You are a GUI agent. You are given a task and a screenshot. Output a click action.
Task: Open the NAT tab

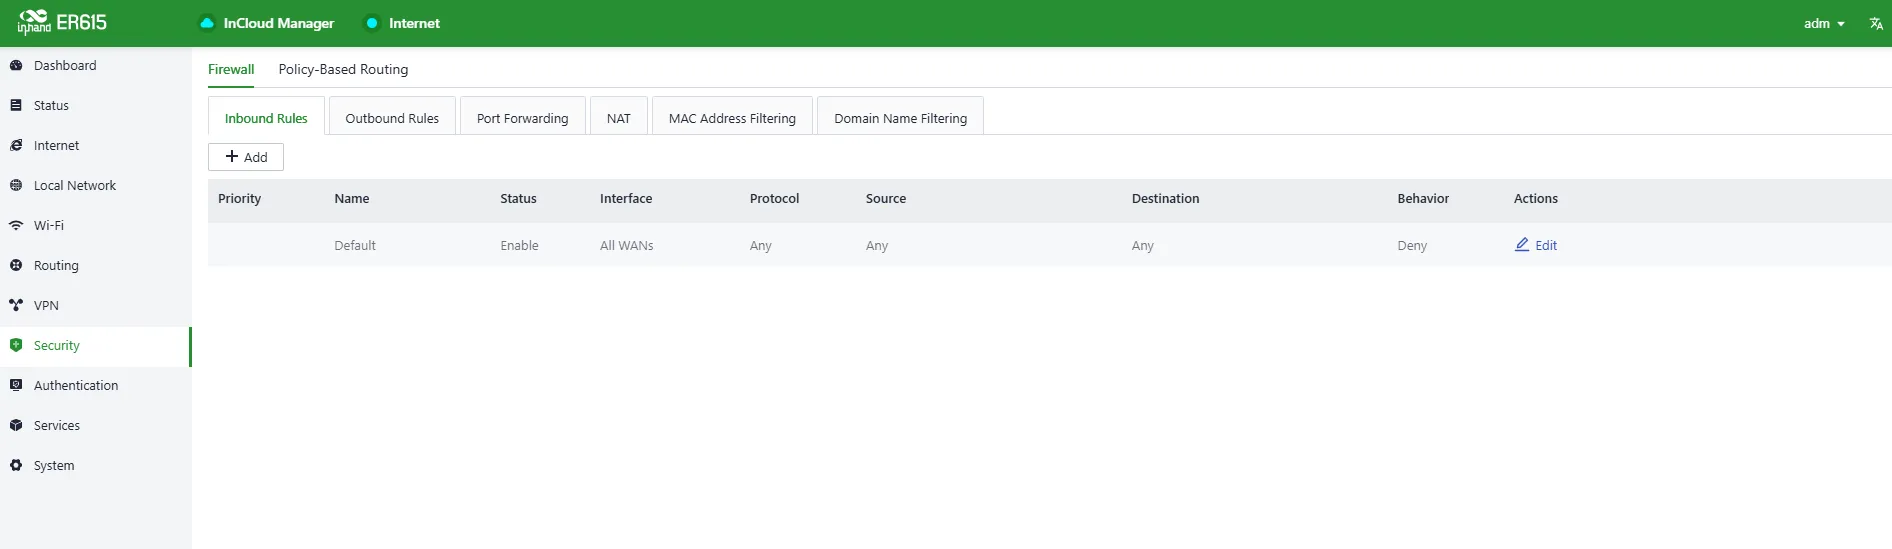[x=619, y=117]
